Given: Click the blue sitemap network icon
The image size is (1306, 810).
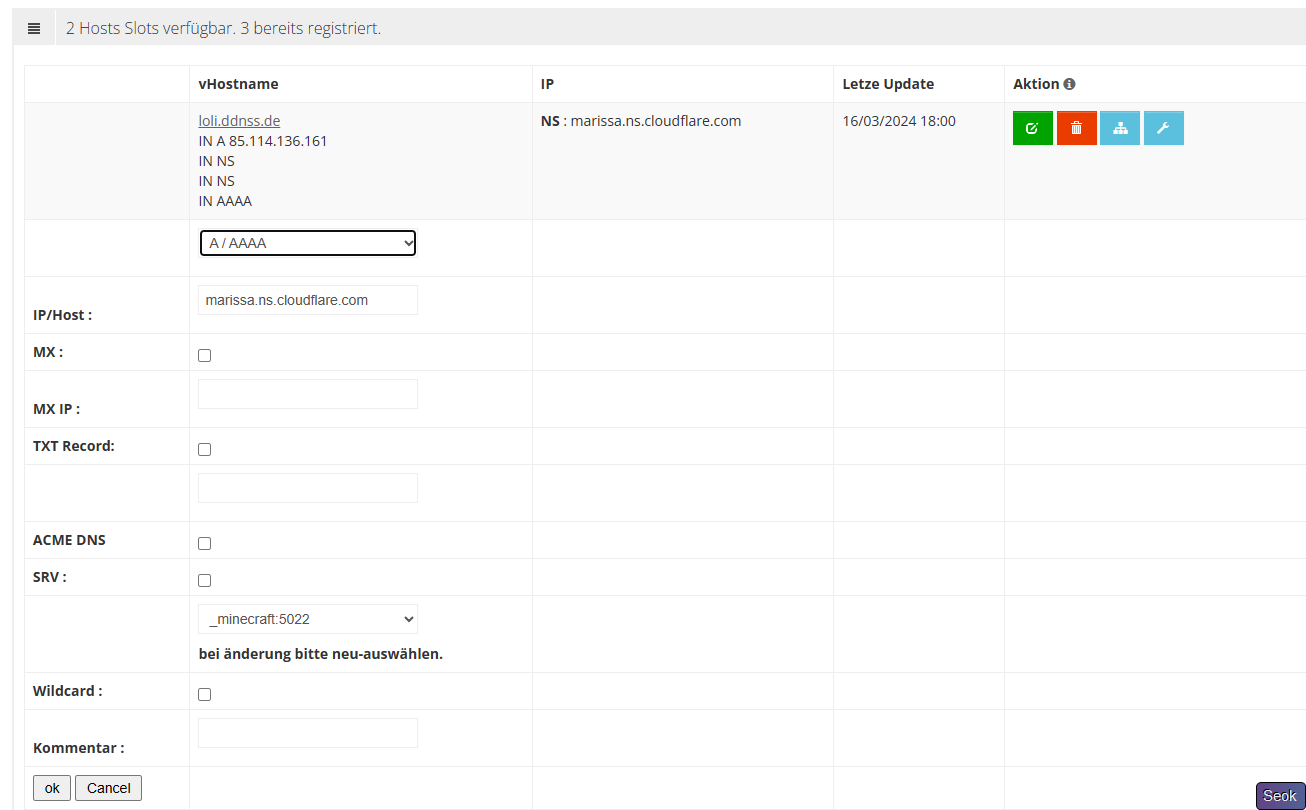Looking at the screenshot, I should tap(1119, 128).
